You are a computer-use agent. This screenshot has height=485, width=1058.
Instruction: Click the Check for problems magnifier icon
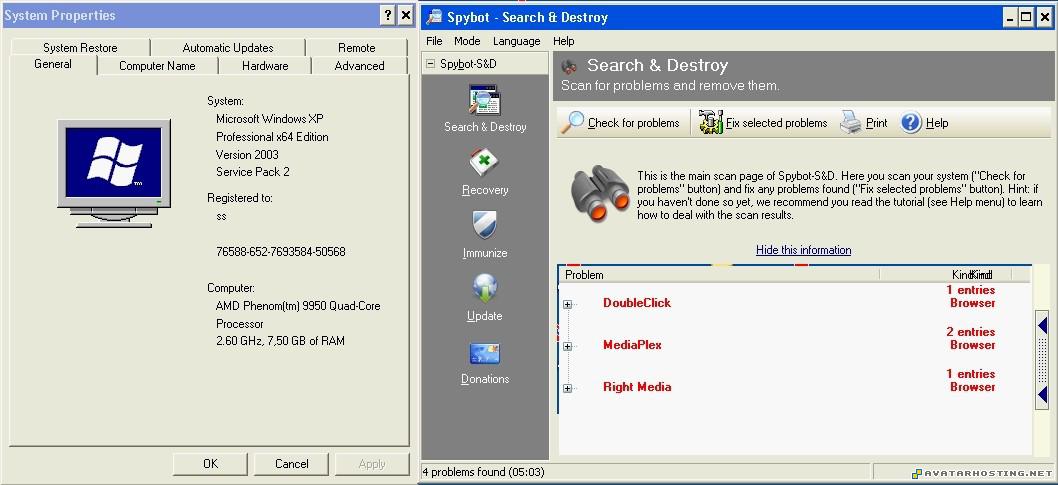[573, 123]
